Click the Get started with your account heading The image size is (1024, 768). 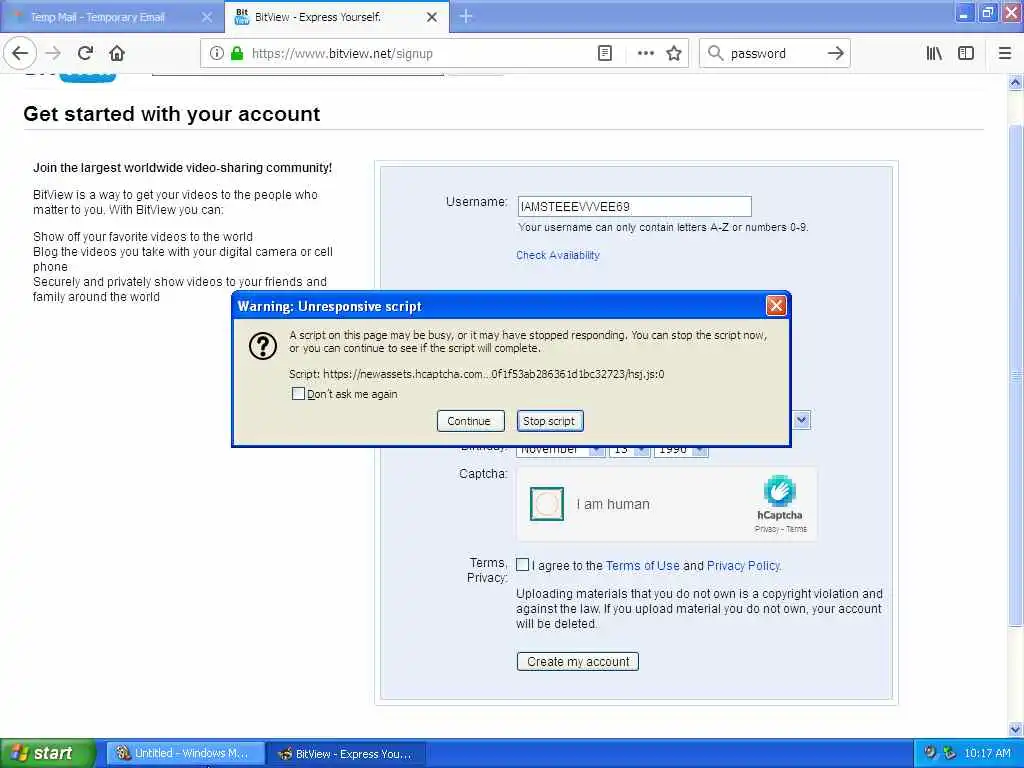point(172,114)
